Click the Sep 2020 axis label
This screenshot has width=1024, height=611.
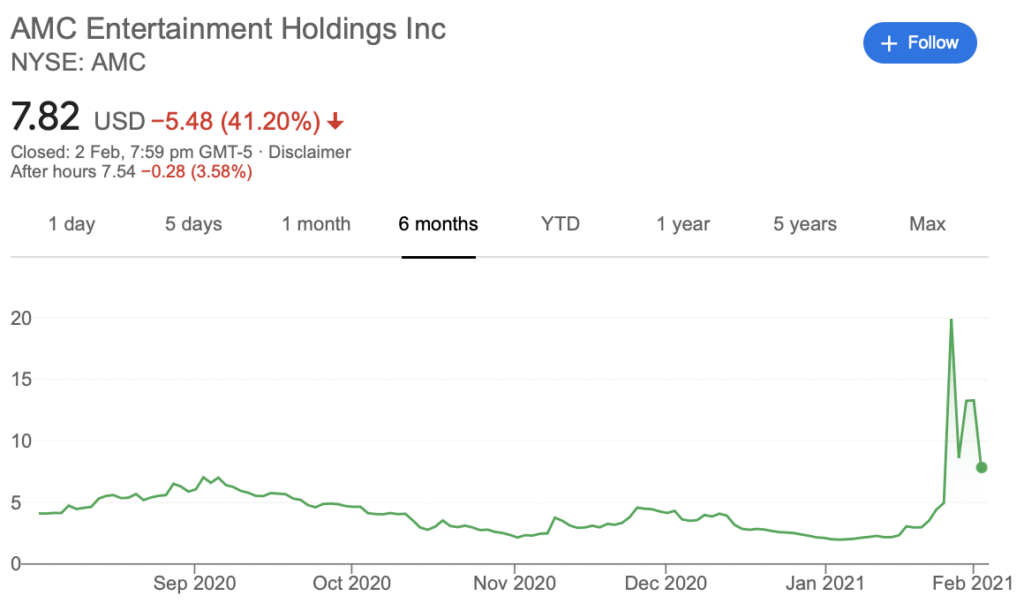tap(195, 583)
